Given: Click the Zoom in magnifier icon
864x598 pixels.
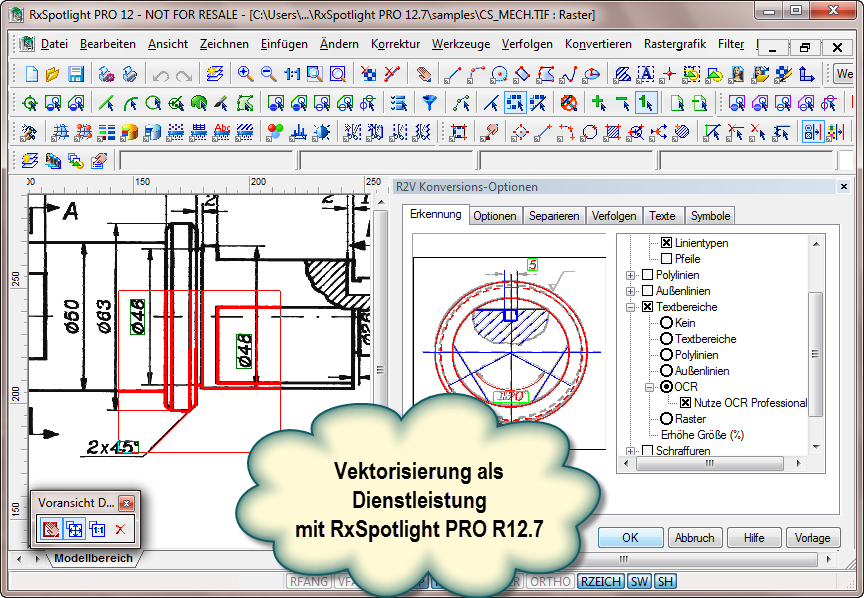Looking at the screenshot, I should pyautogui.click(x=245, y=74).
